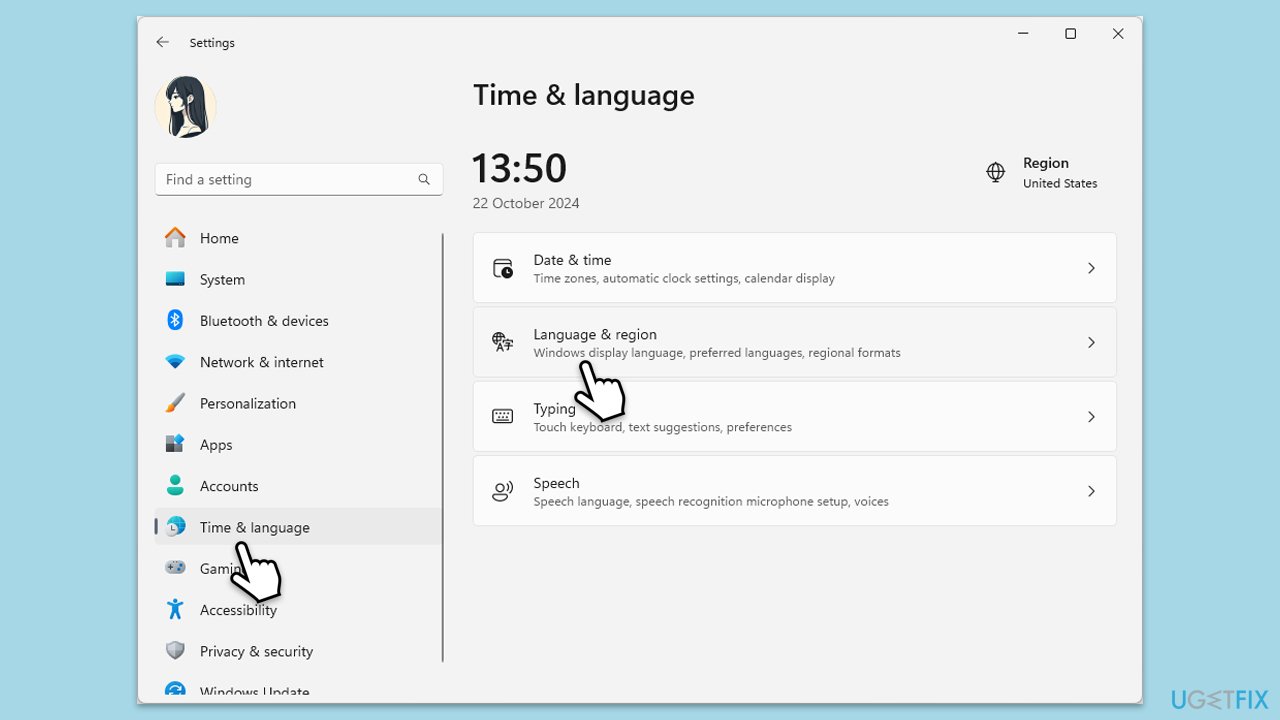The image size is (1280, 720).
Task: Open Speech settings
Action: (x=795, y=491)
